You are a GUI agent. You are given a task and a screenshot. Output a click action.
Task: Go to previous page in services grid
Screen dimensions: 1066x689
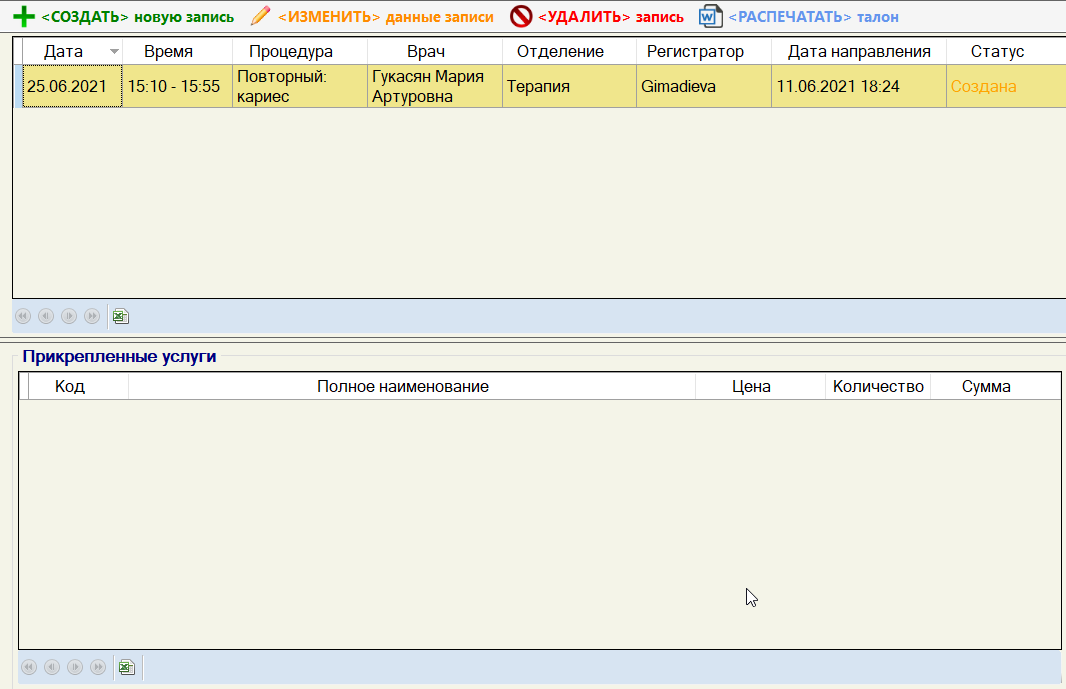pos(52,667)
